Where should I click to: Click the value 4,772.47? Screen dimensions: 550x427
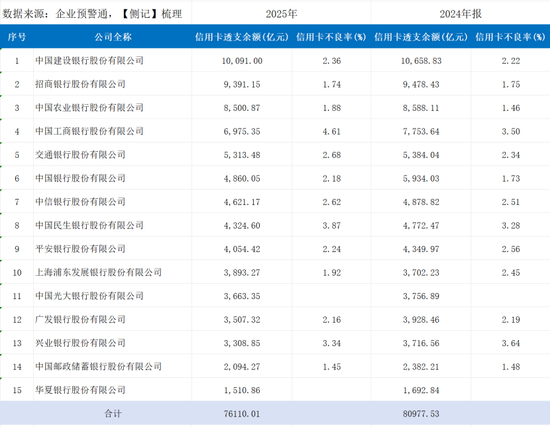click(x=421, y=226)
